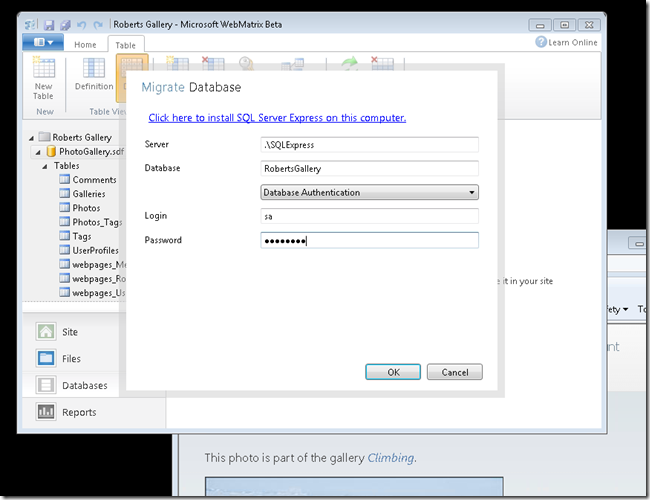The width and height of the screenshot is (650, 500).
Task: Select the UserProfiles table
Action: coord(95,250)
